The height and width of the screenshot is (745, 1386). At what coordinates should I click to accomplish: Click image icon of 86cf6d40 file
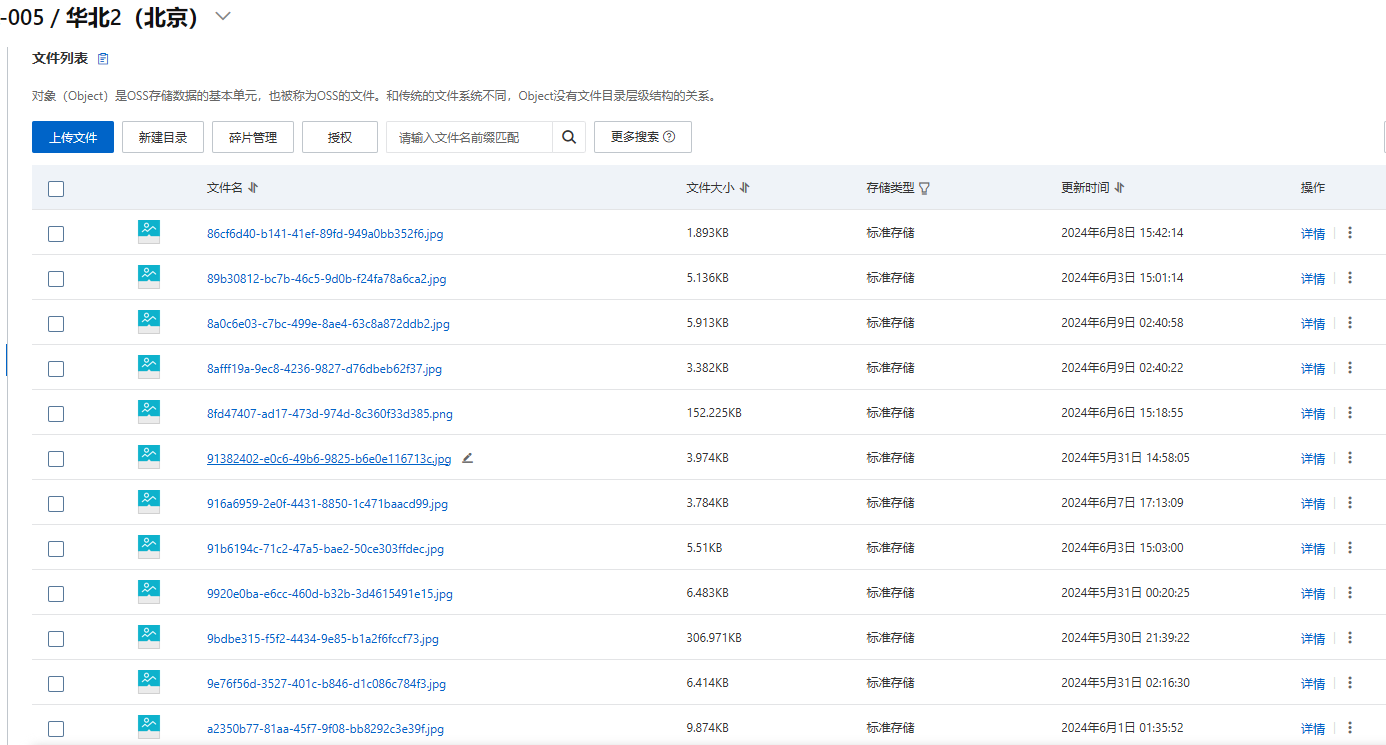click(149, 232)
